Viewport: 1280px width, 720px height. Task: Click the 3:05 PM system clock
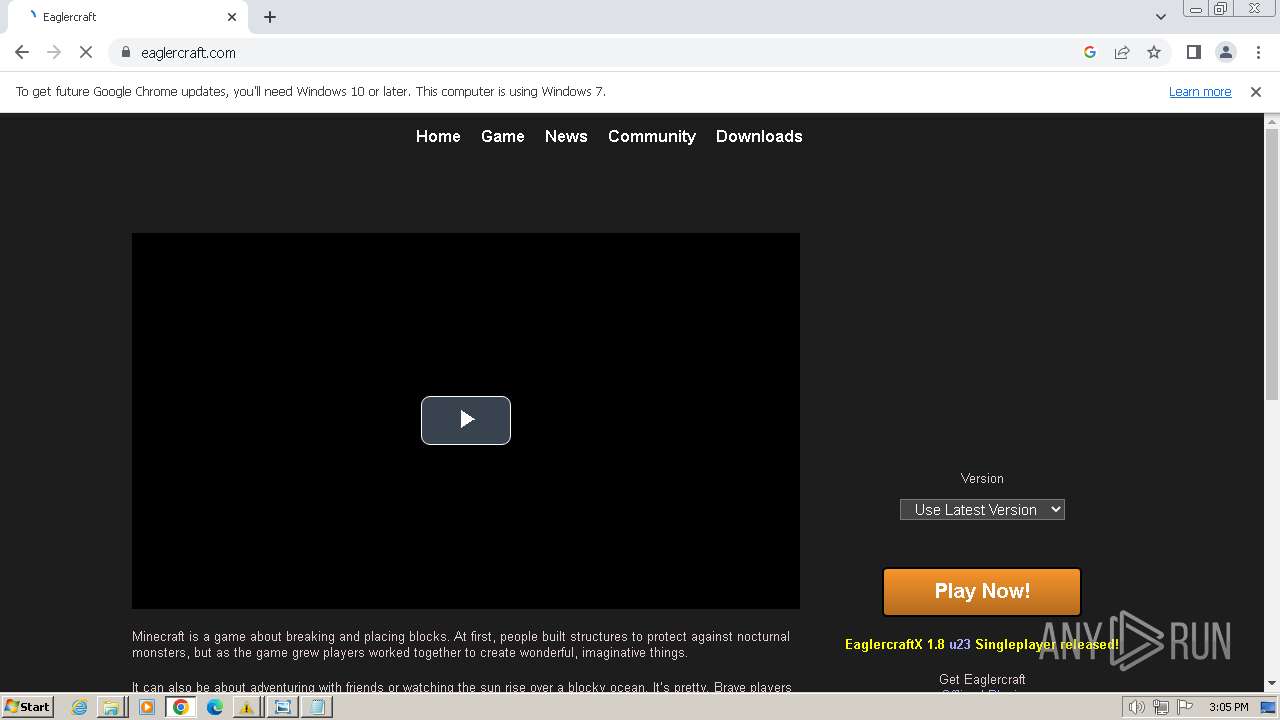(1228, 707)
